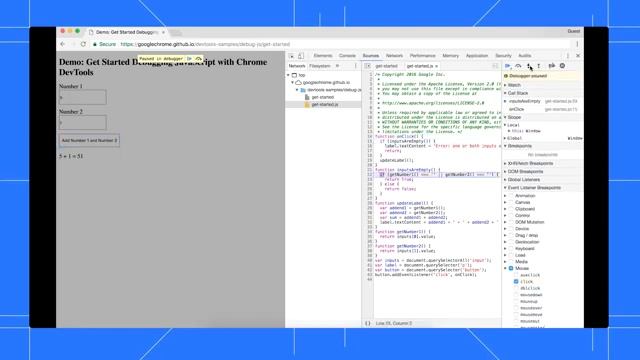The width and height of the screenshot is (640, 360).
Task: Close the get-started.js editor tab
Action: click(436, 66)
